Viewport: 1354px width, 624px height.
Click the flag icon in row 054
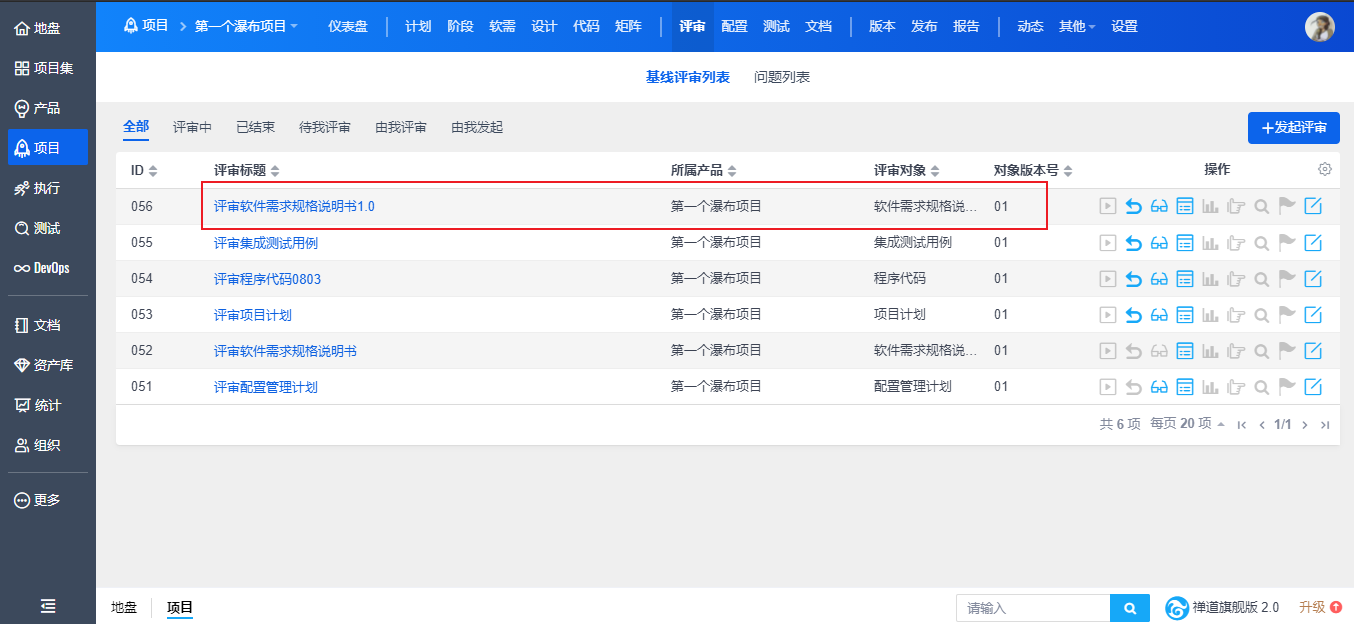point(1287,279)
